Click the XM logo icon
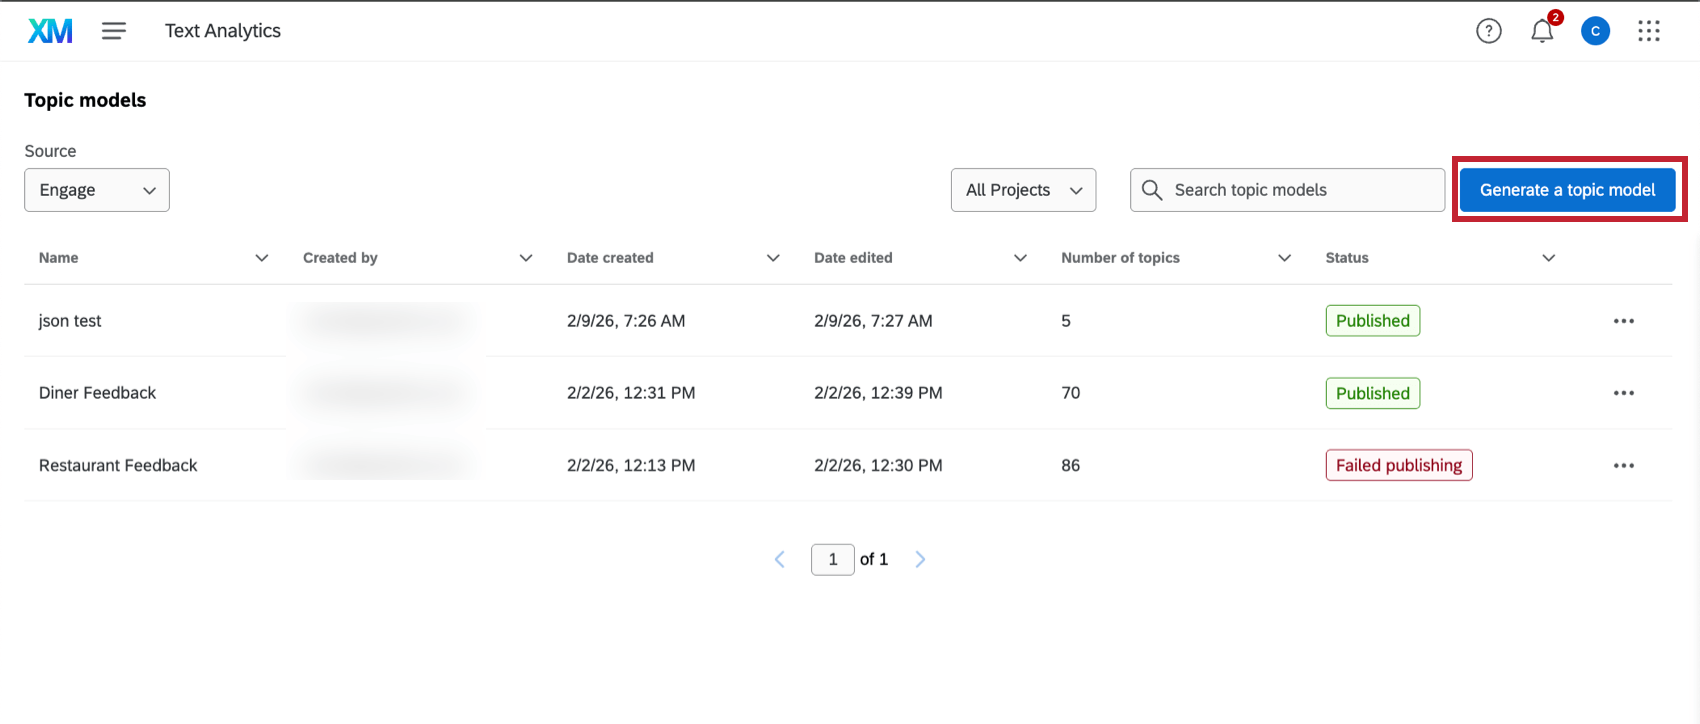The image size is (1700, 724). [50, 31]
